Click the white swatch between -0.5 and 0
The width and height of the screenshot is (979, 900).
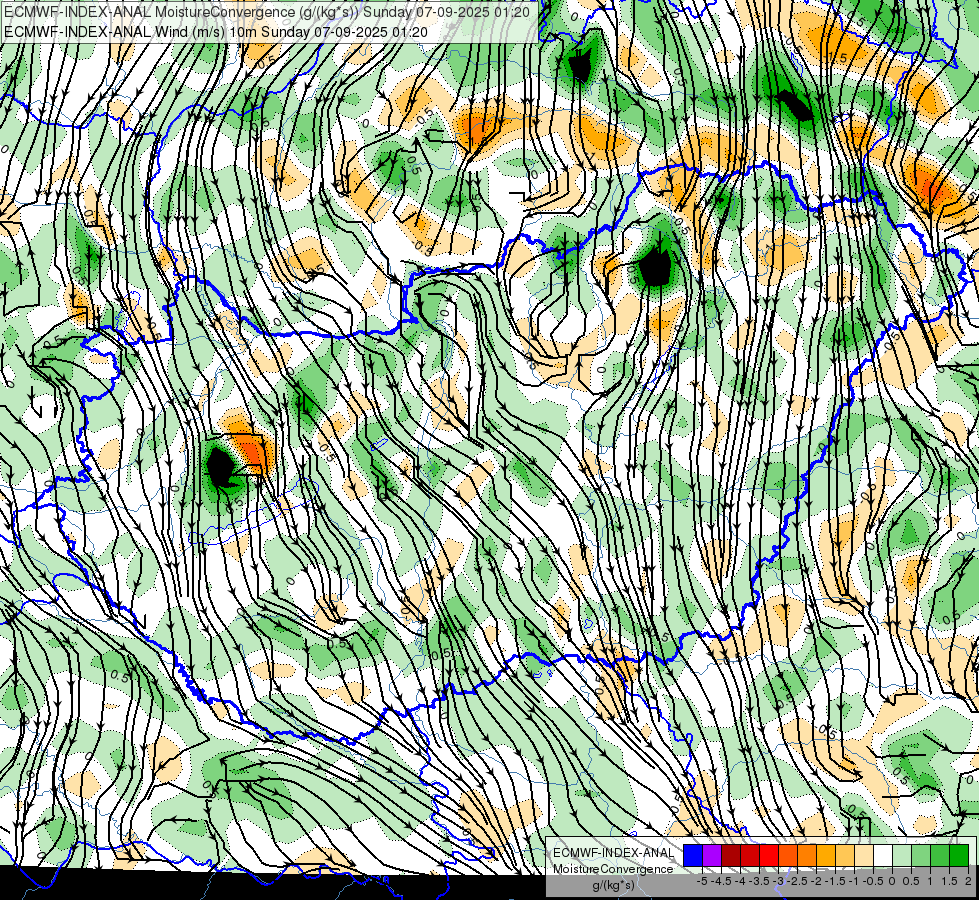pyautogui.click(x=883, y=855)
